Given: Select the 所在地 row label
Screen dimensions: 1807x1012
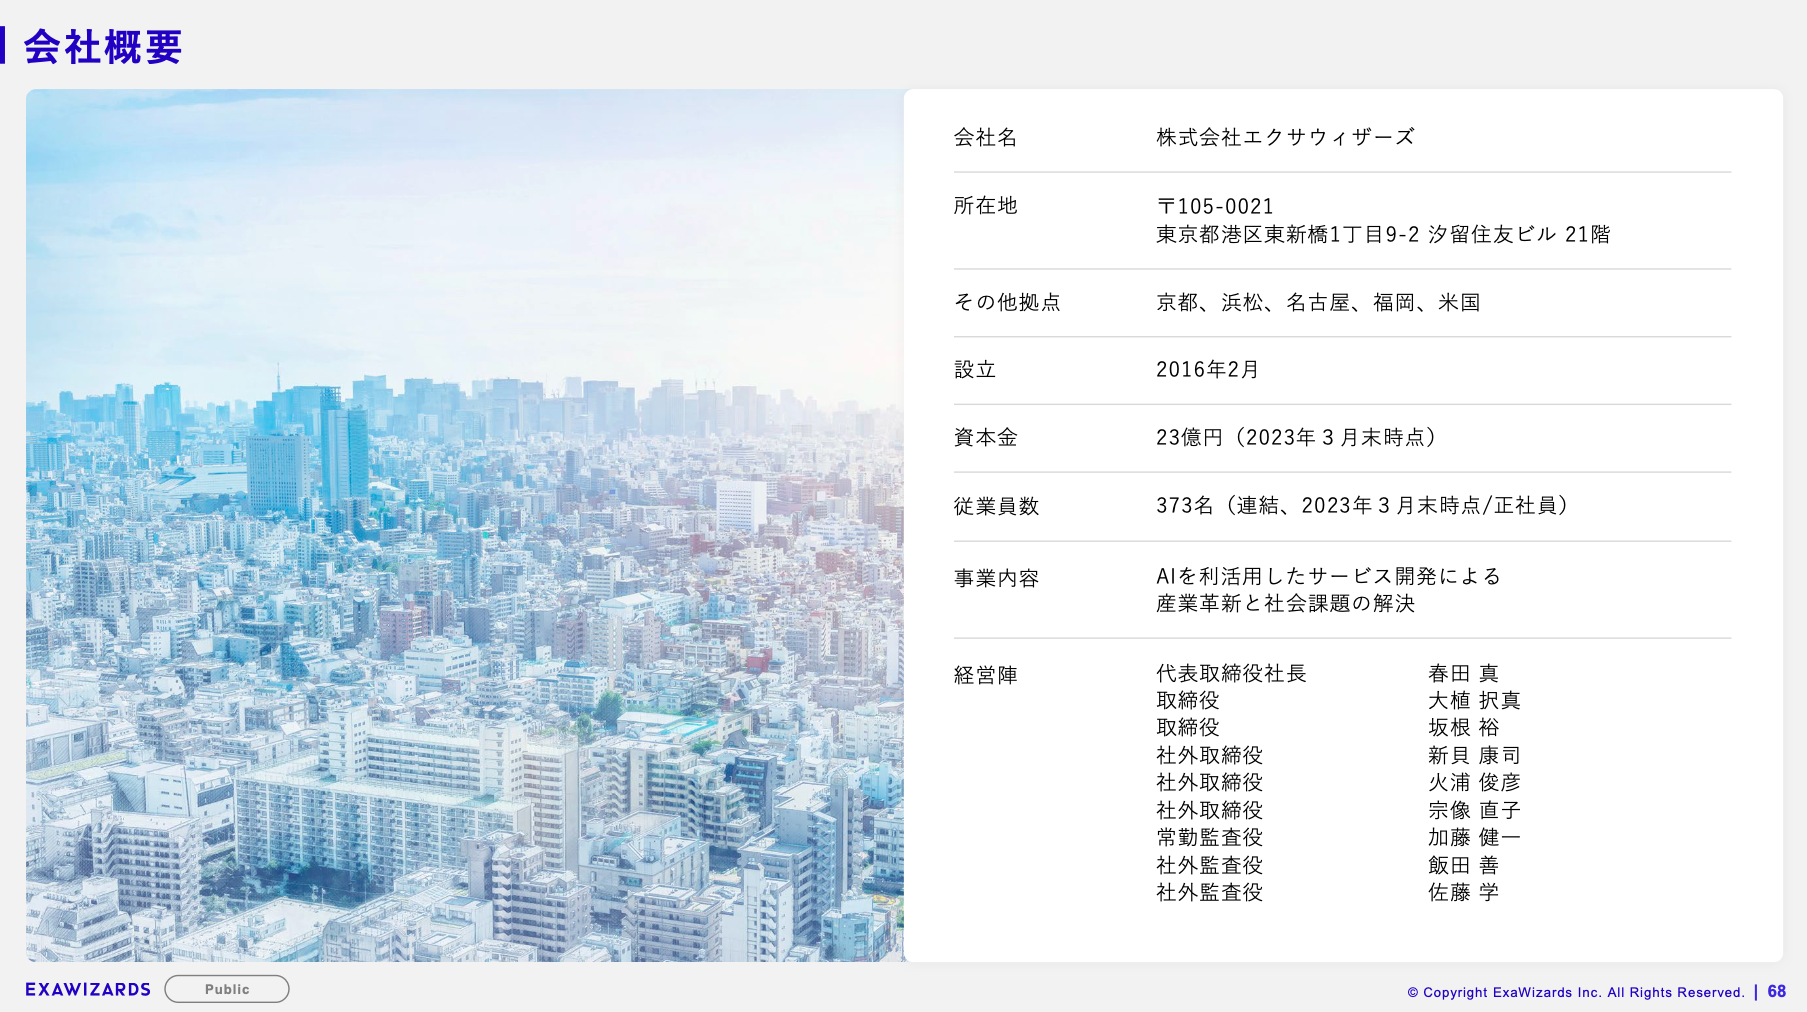Looking at the screenshot, I should [x=985, y=205].
